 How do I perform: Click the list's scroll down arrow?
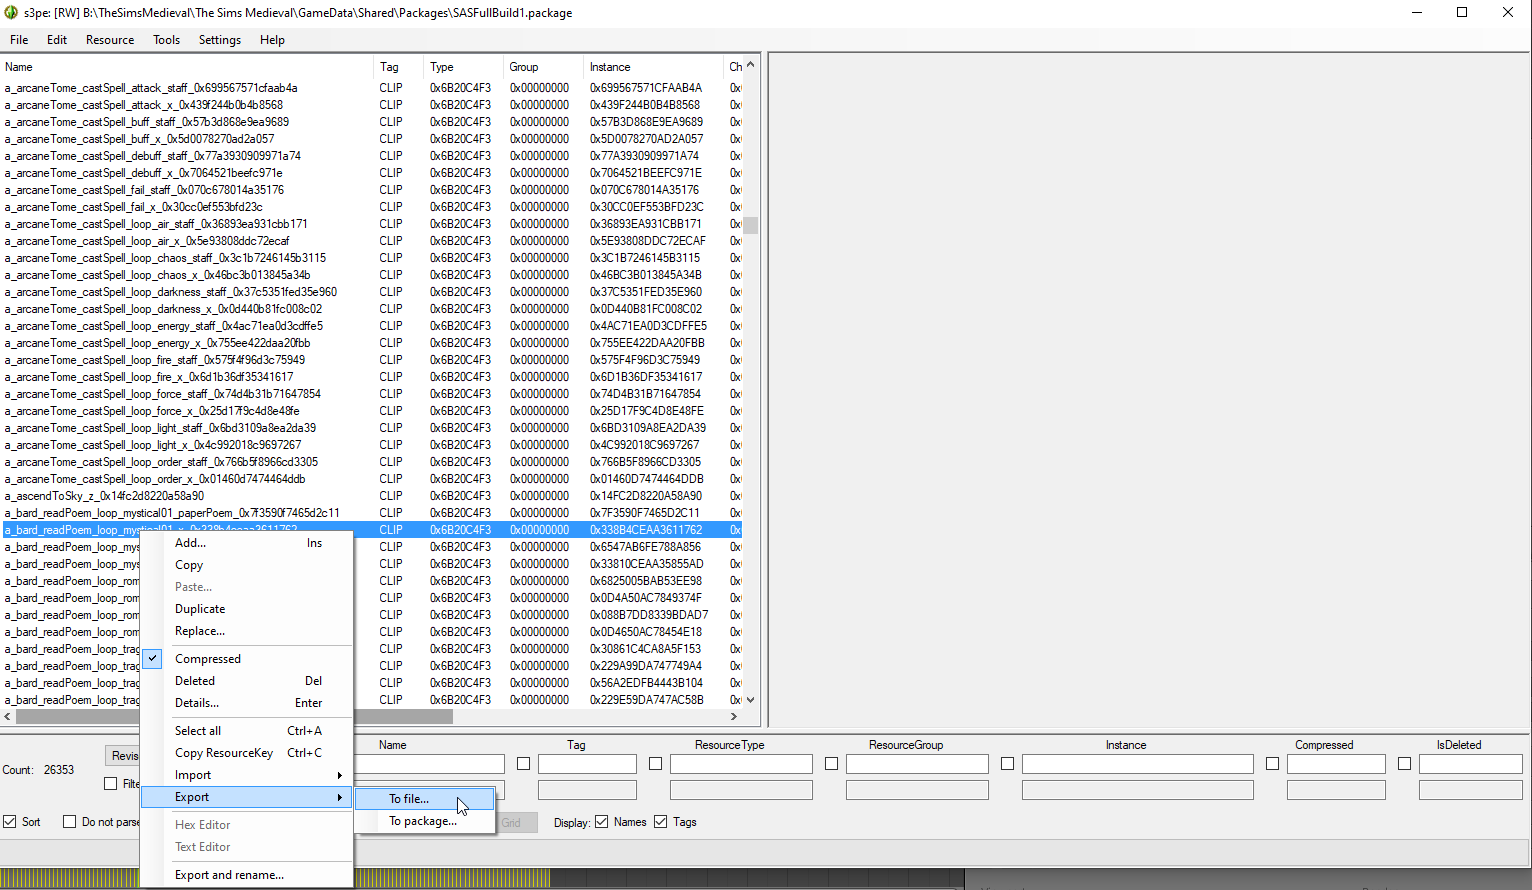(750, 700)
